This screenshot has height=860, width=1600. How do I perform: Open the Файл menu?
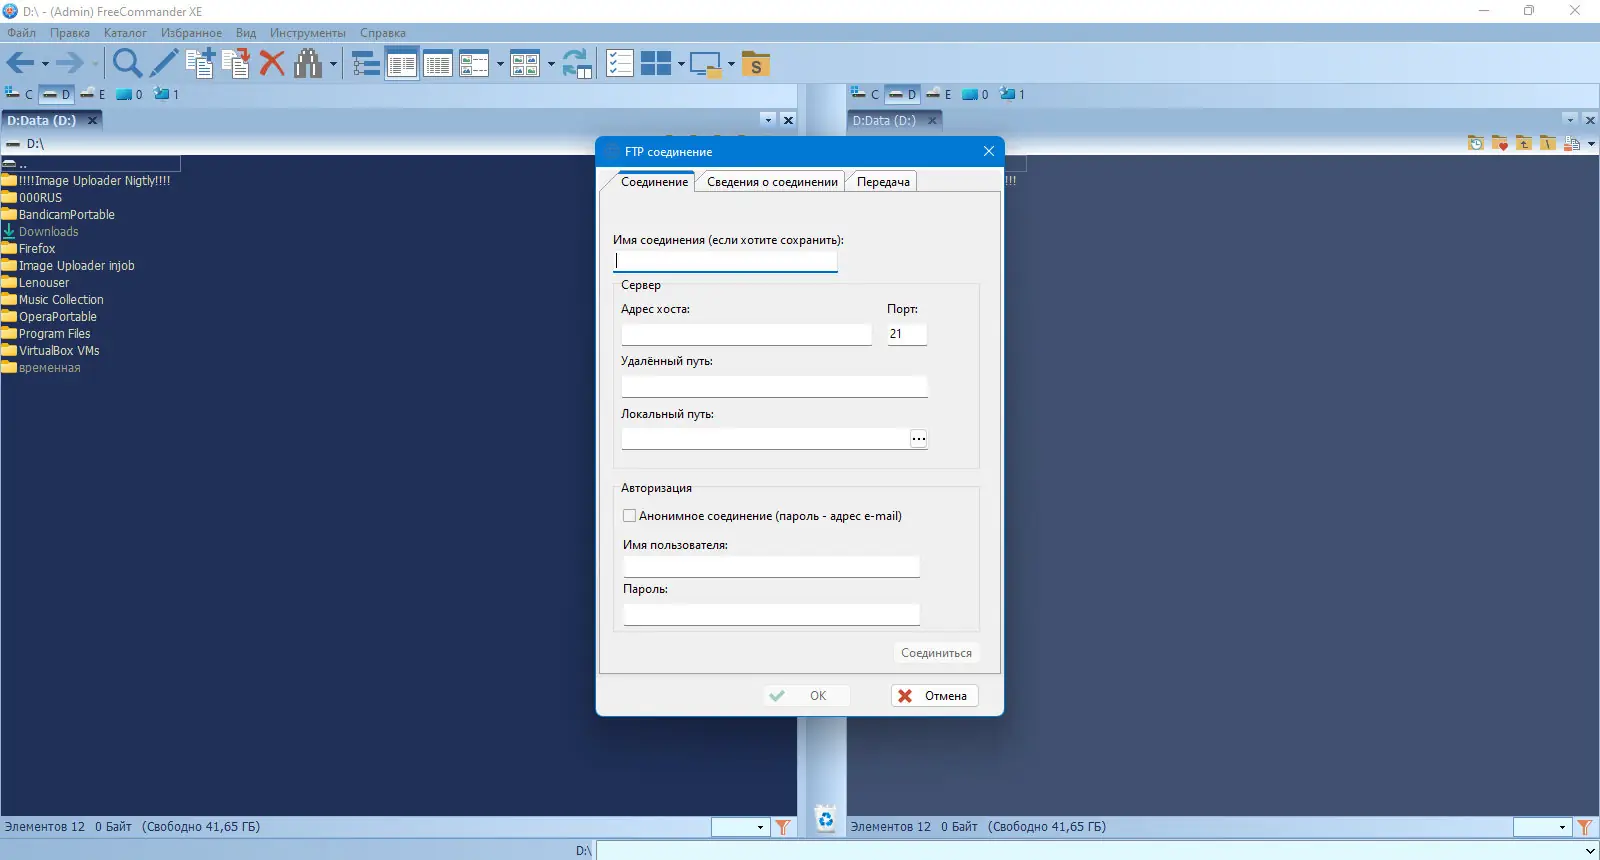click(x=21, y=33)
